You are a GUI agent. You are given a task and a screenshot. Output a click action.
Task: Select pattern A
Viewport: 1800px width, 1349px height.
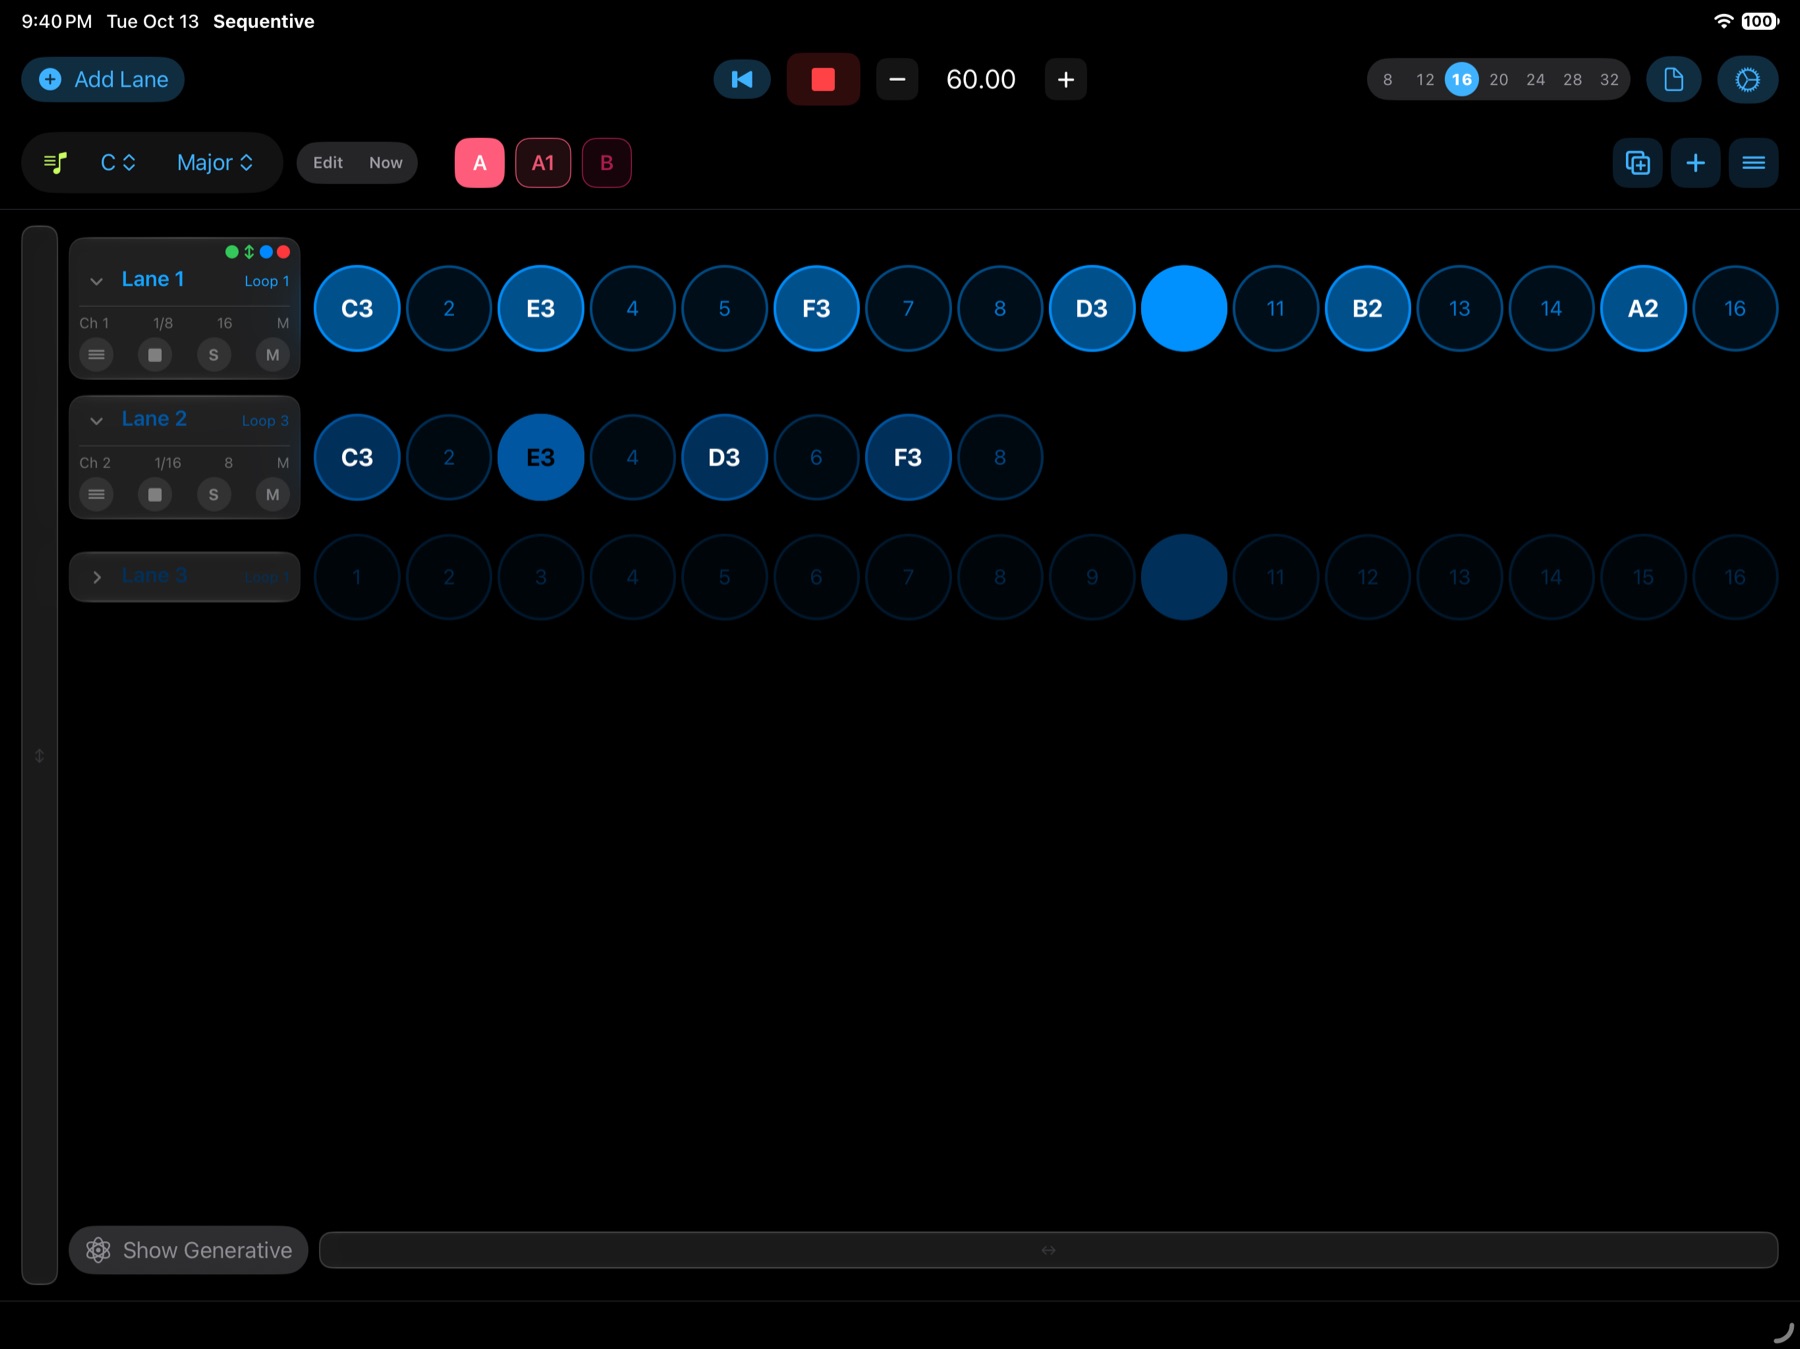(480, 162)
